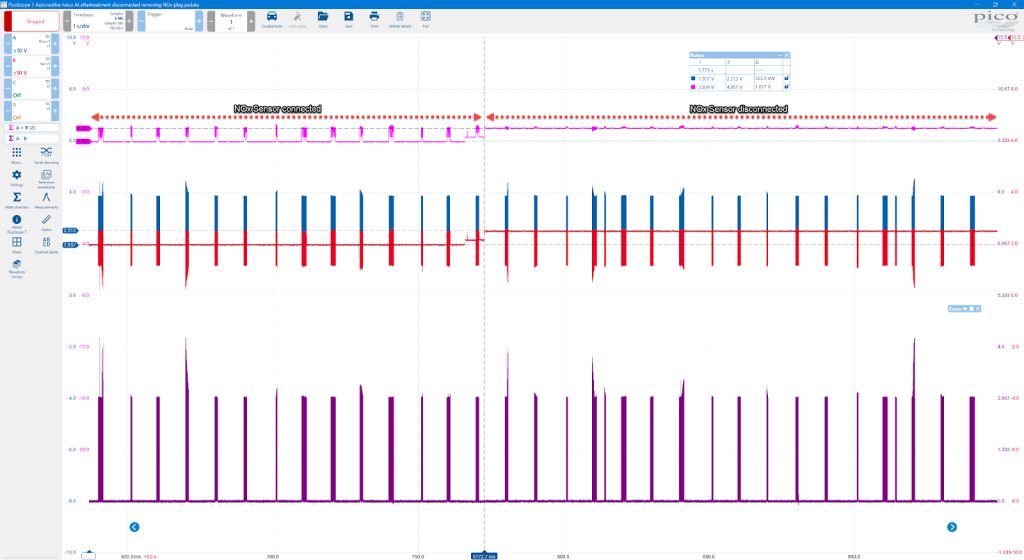Open the Measurements tool
The width and height of the screenshot is (1024, 560).
point(46,199)
